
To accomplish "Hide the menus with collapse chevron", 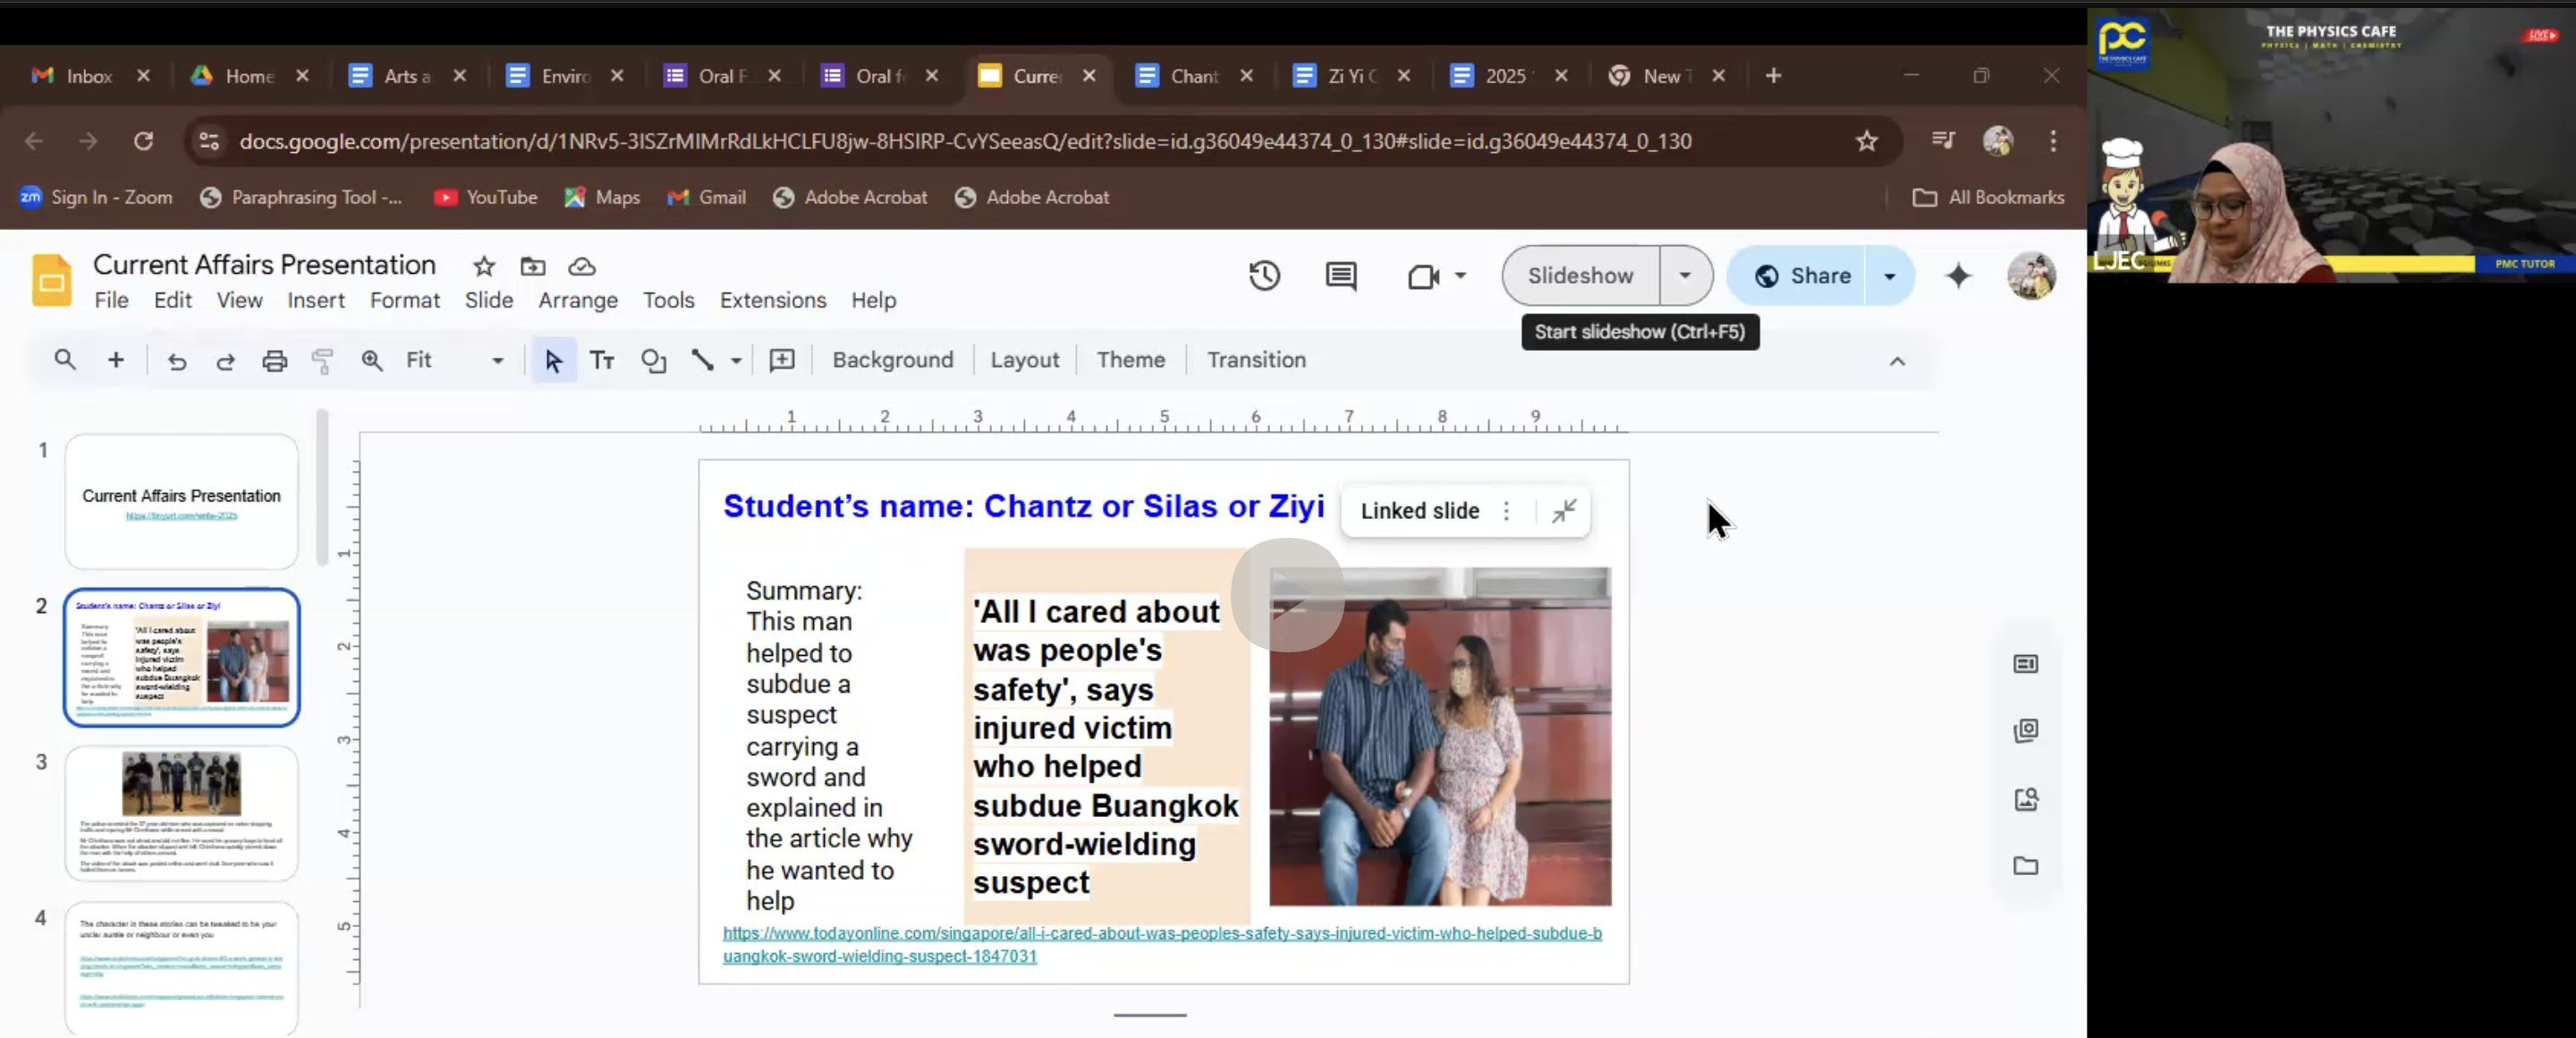I will click(1897, 361).
